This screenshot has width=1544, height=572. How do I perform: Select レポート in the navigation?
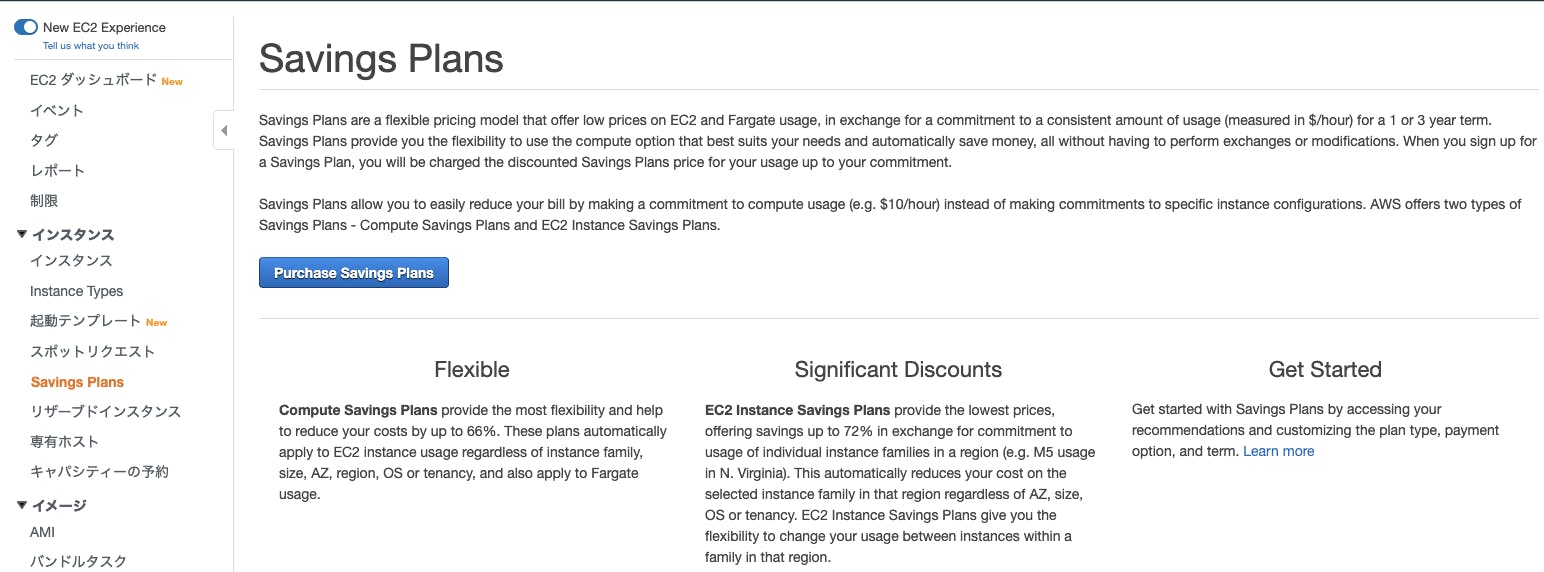point(57,170)
